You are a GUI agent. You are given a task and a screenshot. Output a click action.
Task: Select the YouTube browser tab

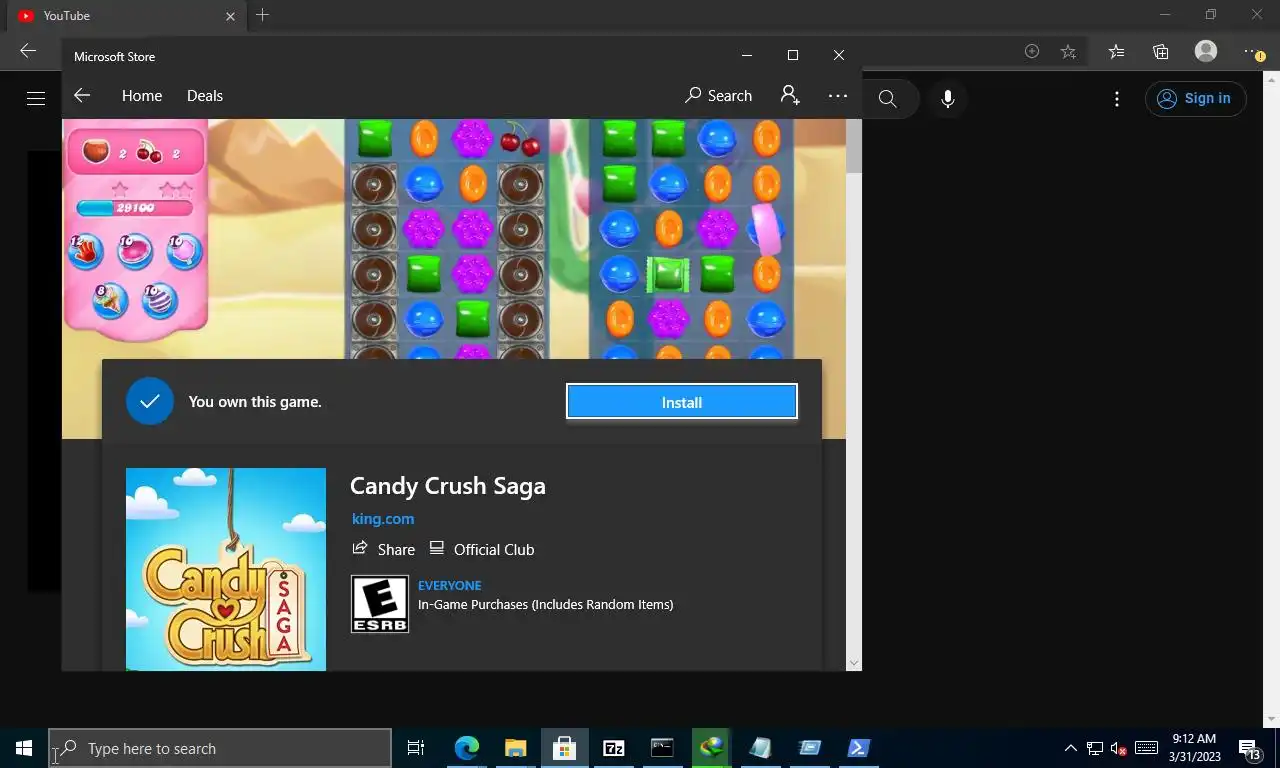125,16
